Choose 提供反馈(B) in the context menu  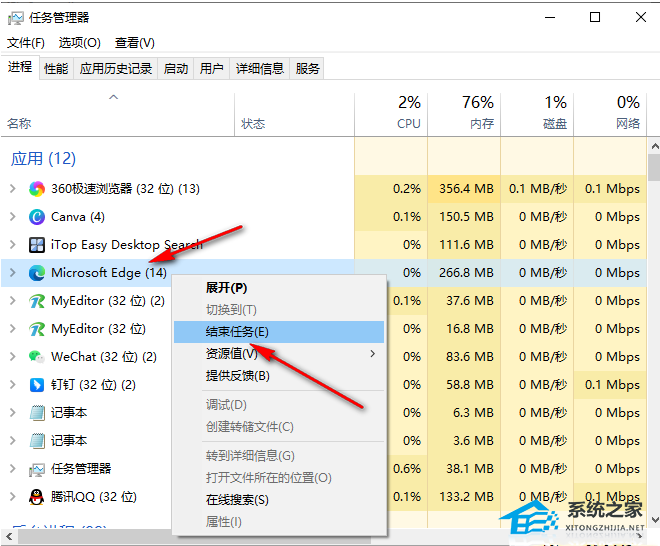coord(279,376)
